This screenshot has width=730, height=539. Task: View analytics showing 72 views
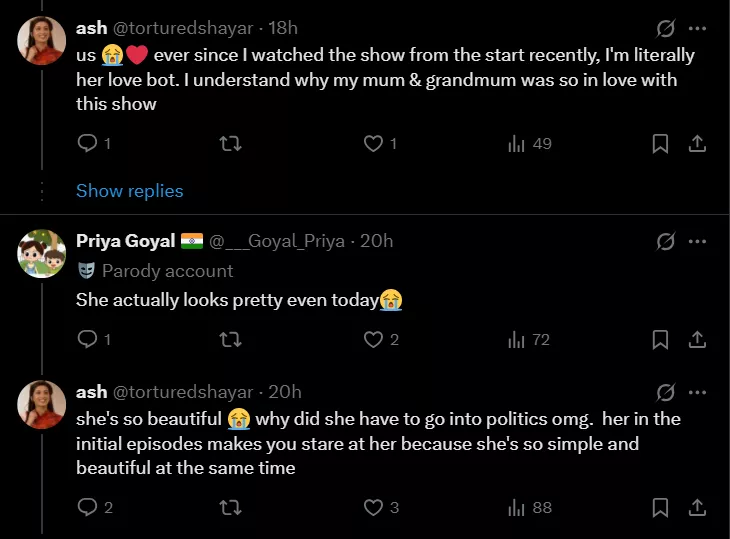click(x=530, y=340)
